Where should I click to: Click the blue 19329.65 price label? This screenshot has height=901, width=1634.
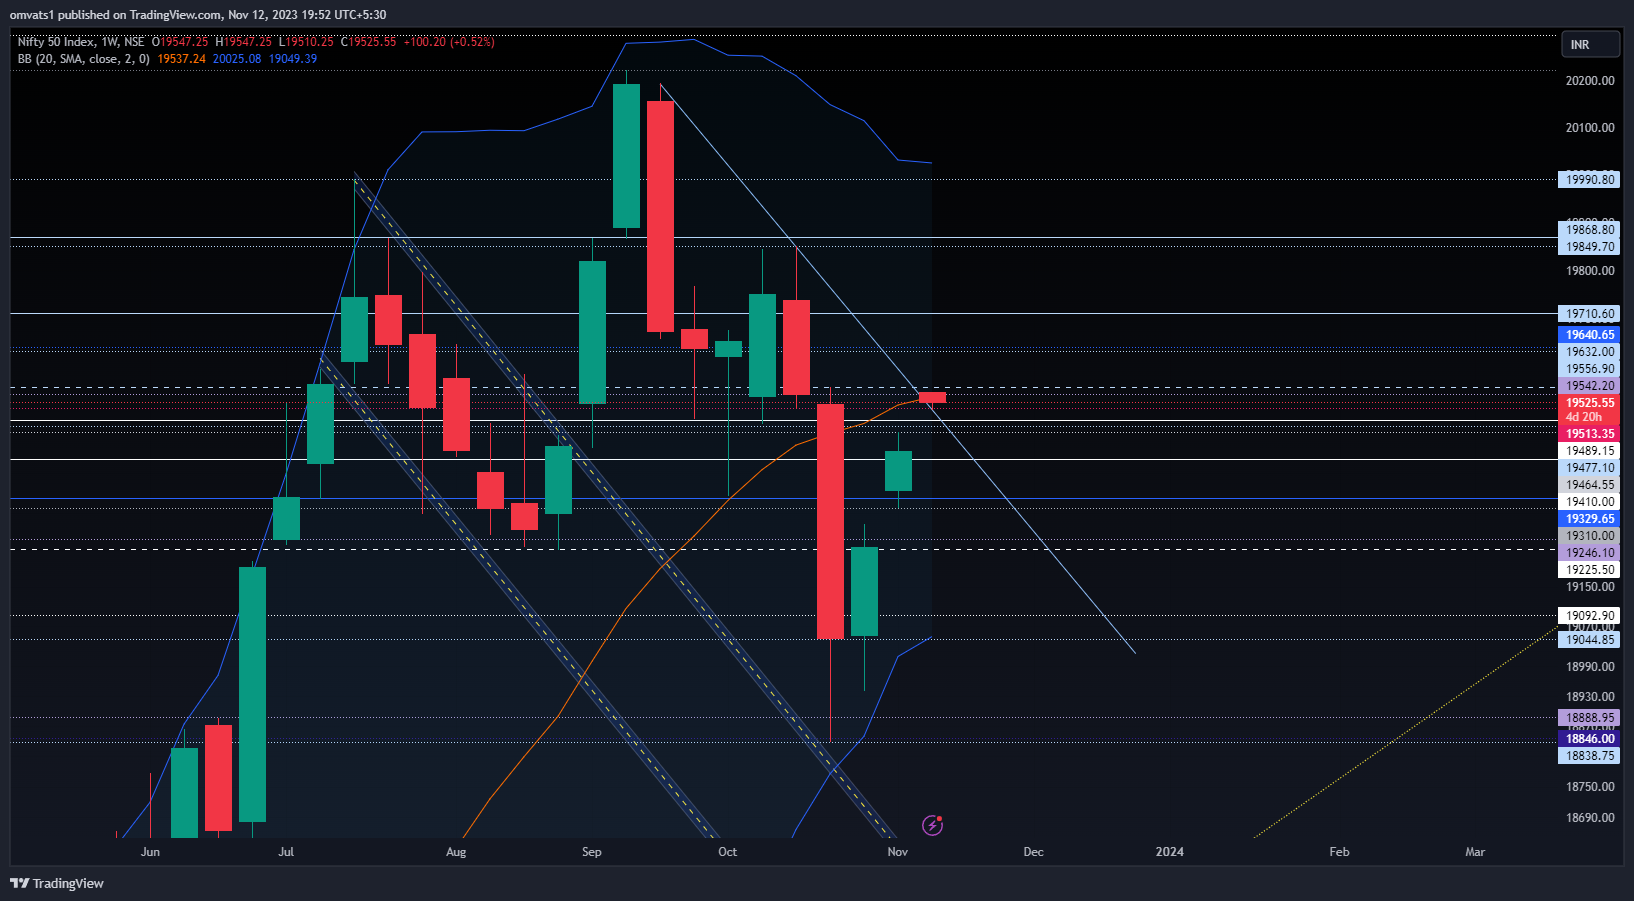click(1589, 519)
